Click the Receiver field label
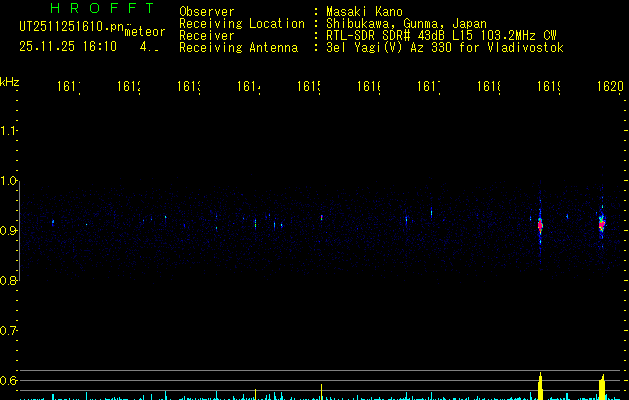 click(x=207, y=36)
